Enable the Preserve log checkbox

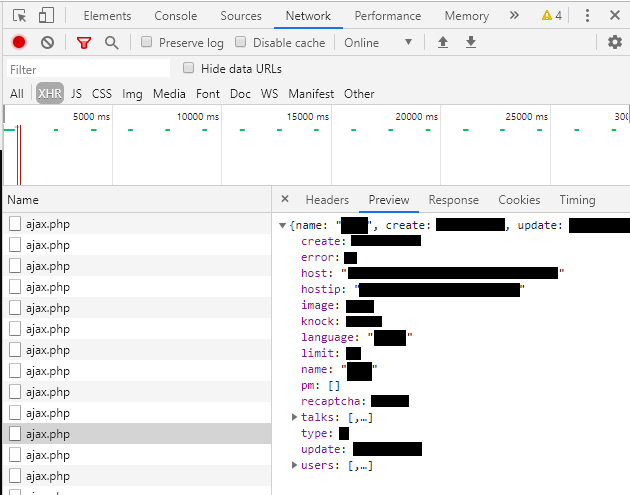[x=147, y=43]
